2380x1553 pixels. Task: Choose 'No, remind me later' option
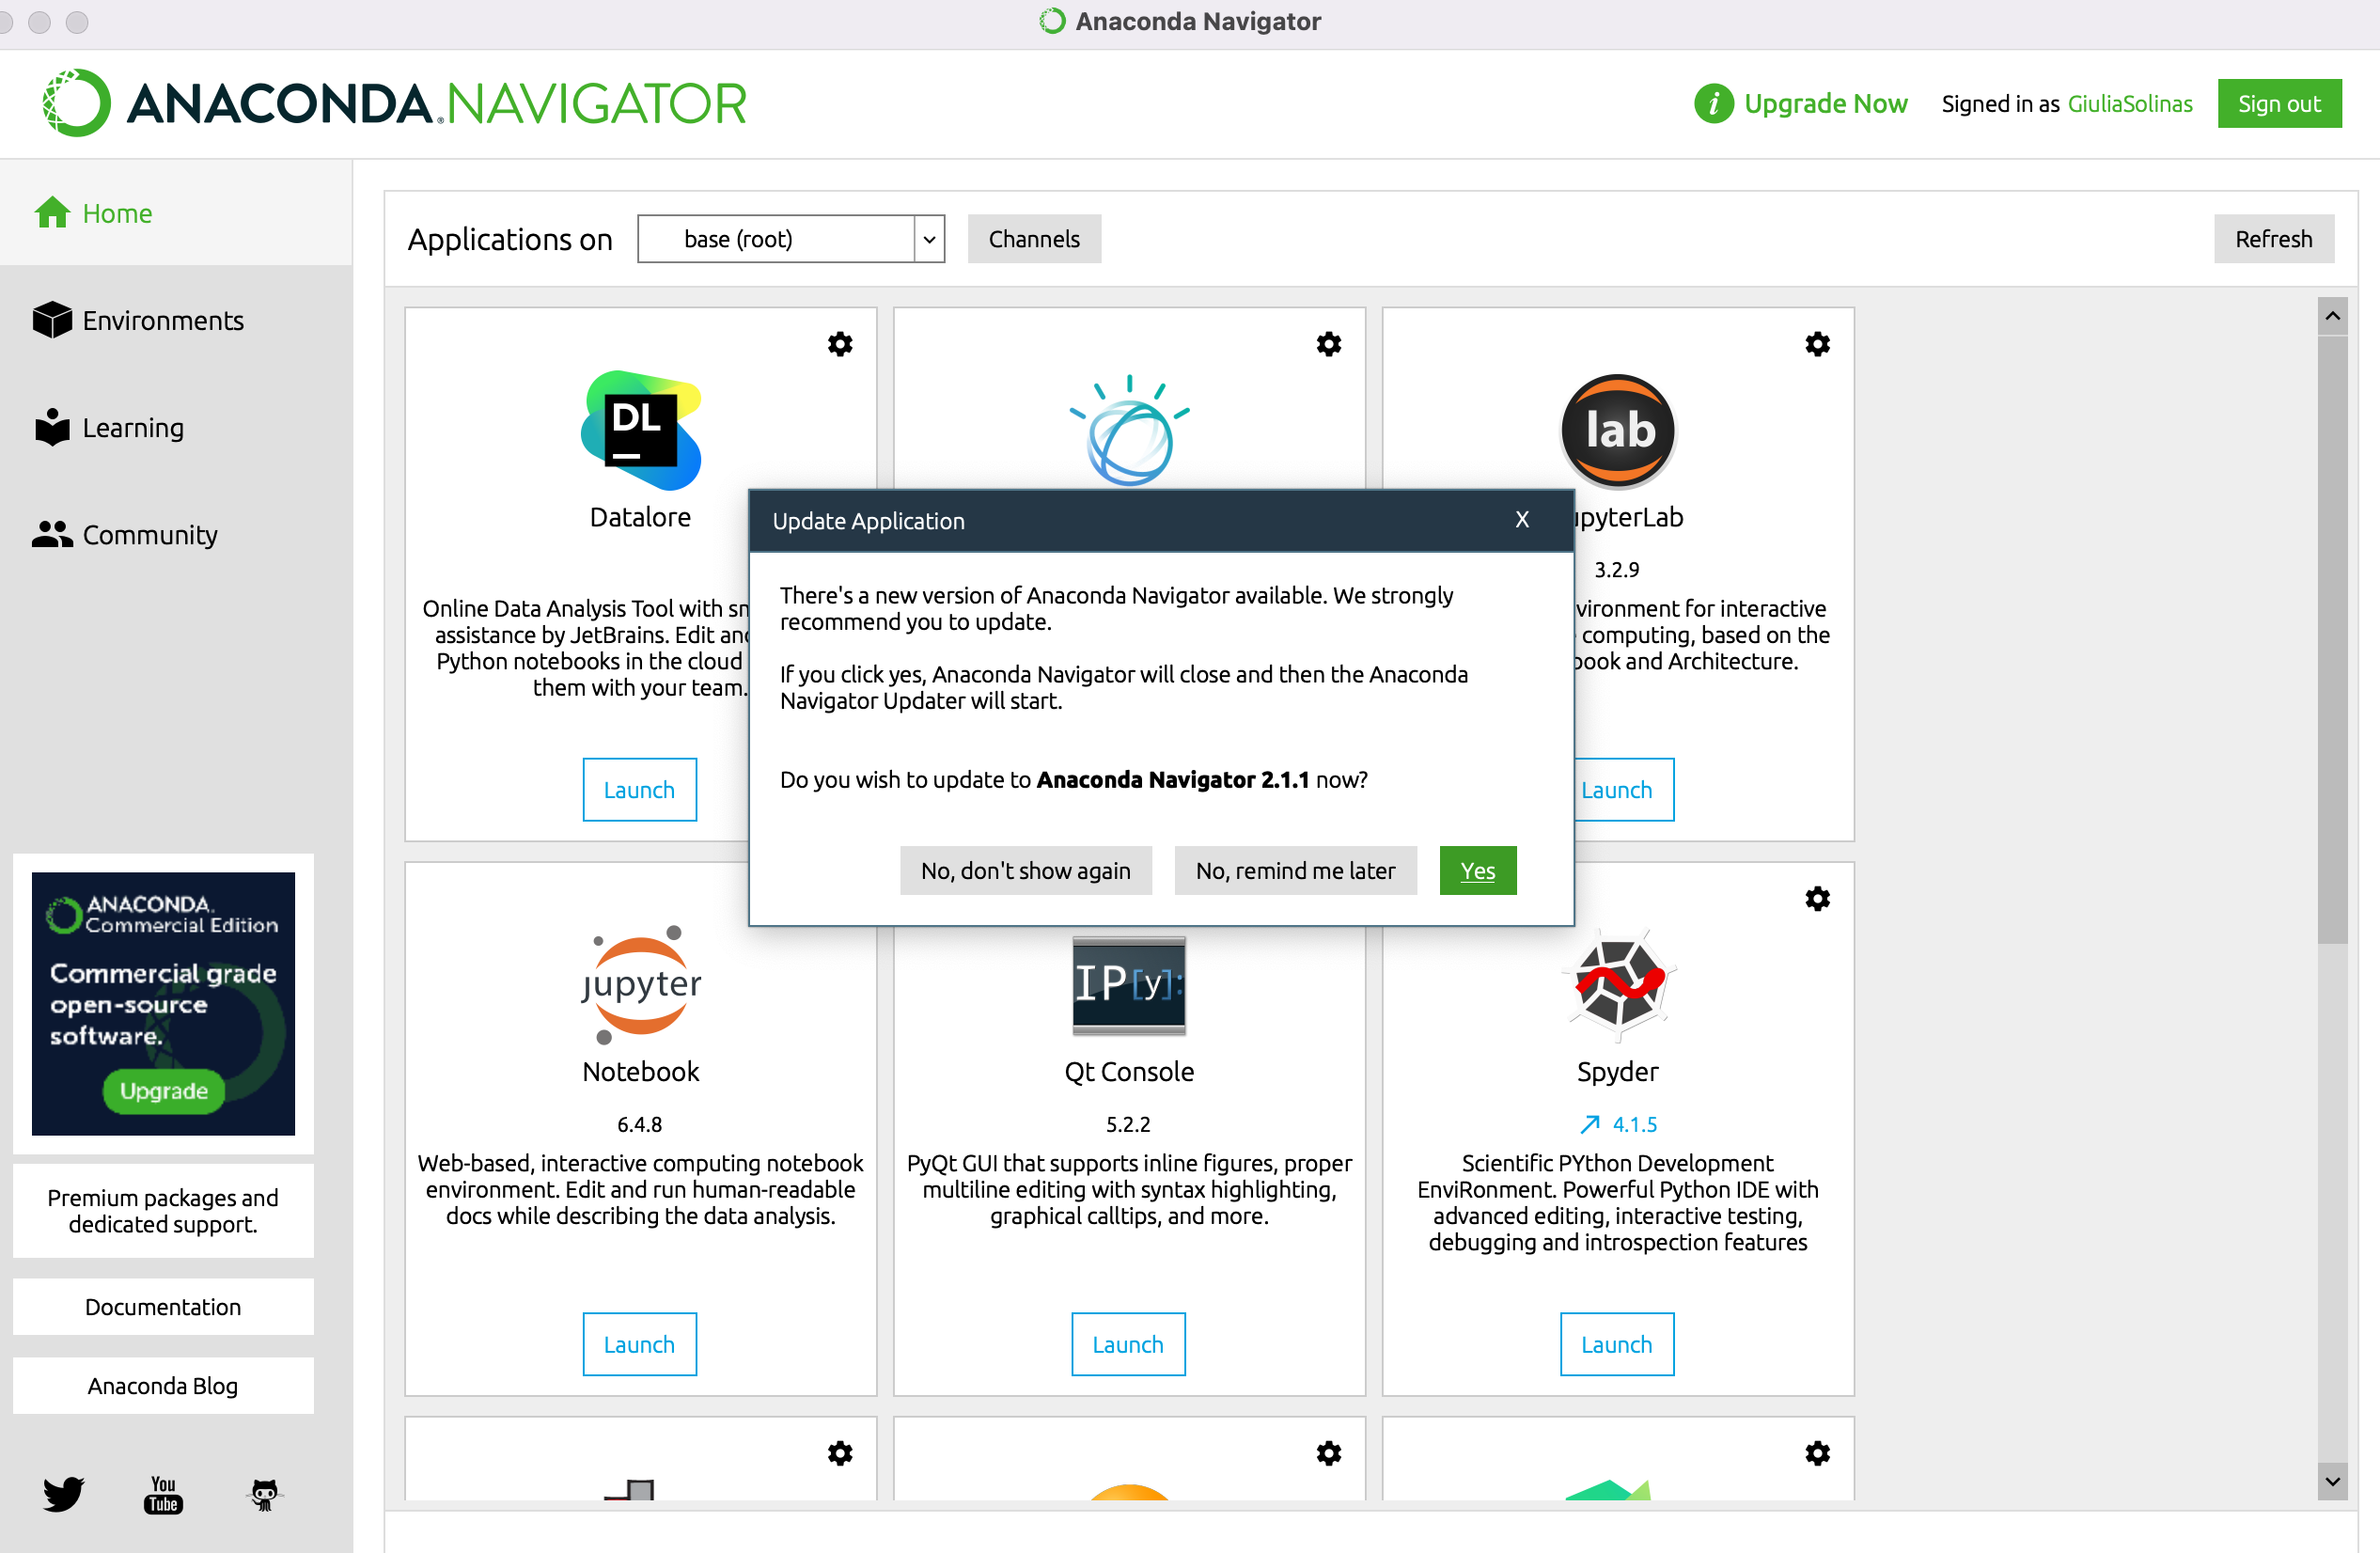1295,870
